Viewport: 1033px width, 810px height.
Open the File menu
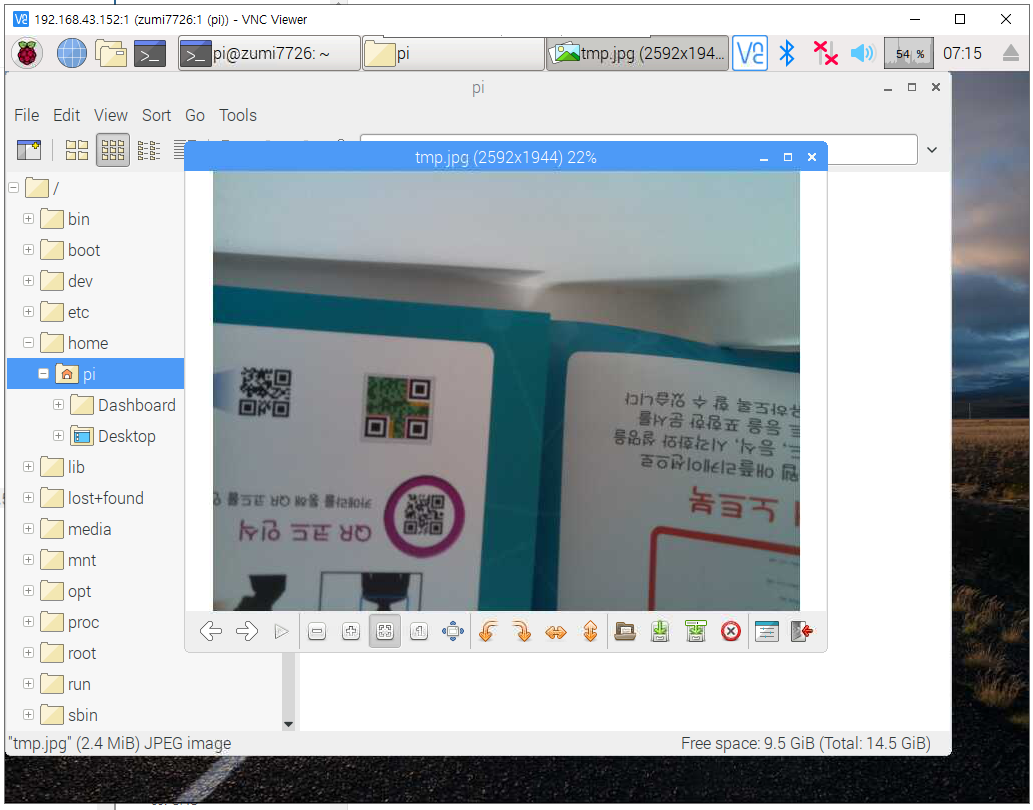tap(26, 115)
